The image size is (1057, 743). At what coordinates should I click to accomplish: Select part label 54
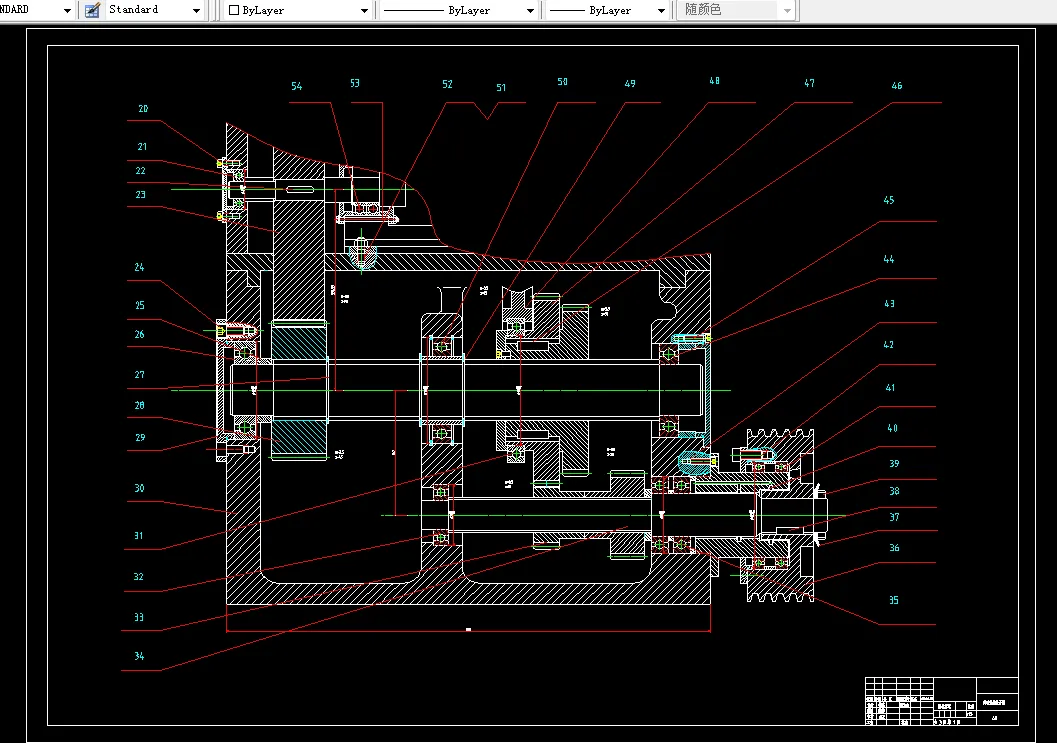[297, 86]
